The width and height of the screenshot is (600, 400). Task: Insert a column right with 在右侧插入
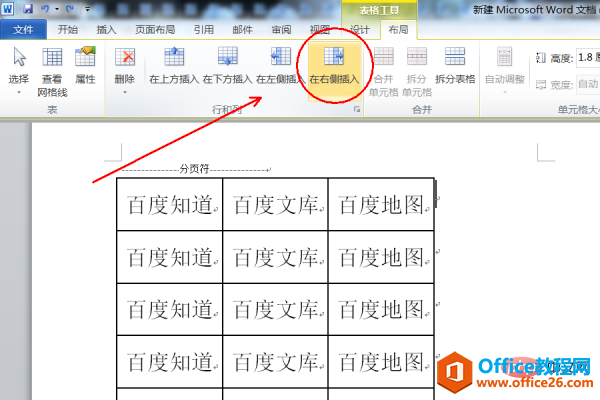tap(334, 69)
